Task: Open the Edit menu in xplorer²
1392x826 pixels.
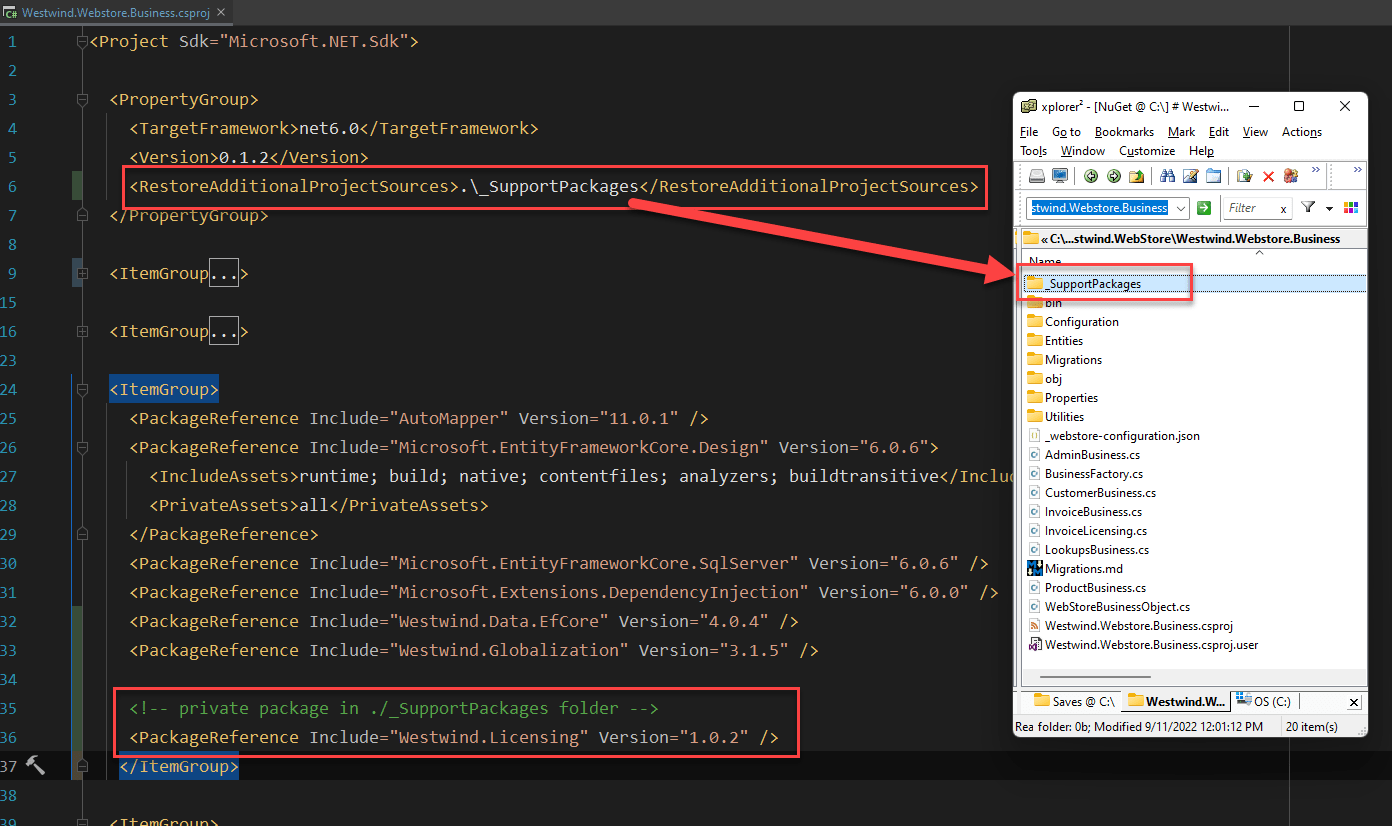Action: (1219, 132)
